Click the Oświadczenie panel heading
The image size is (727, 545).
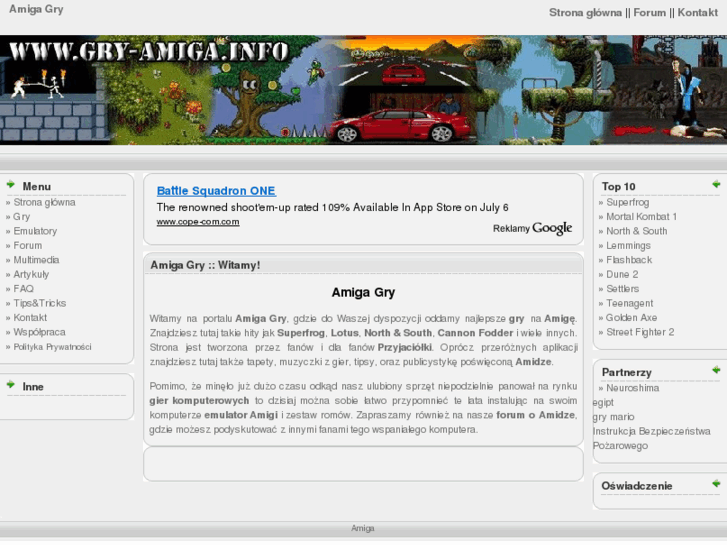point(637,486)
